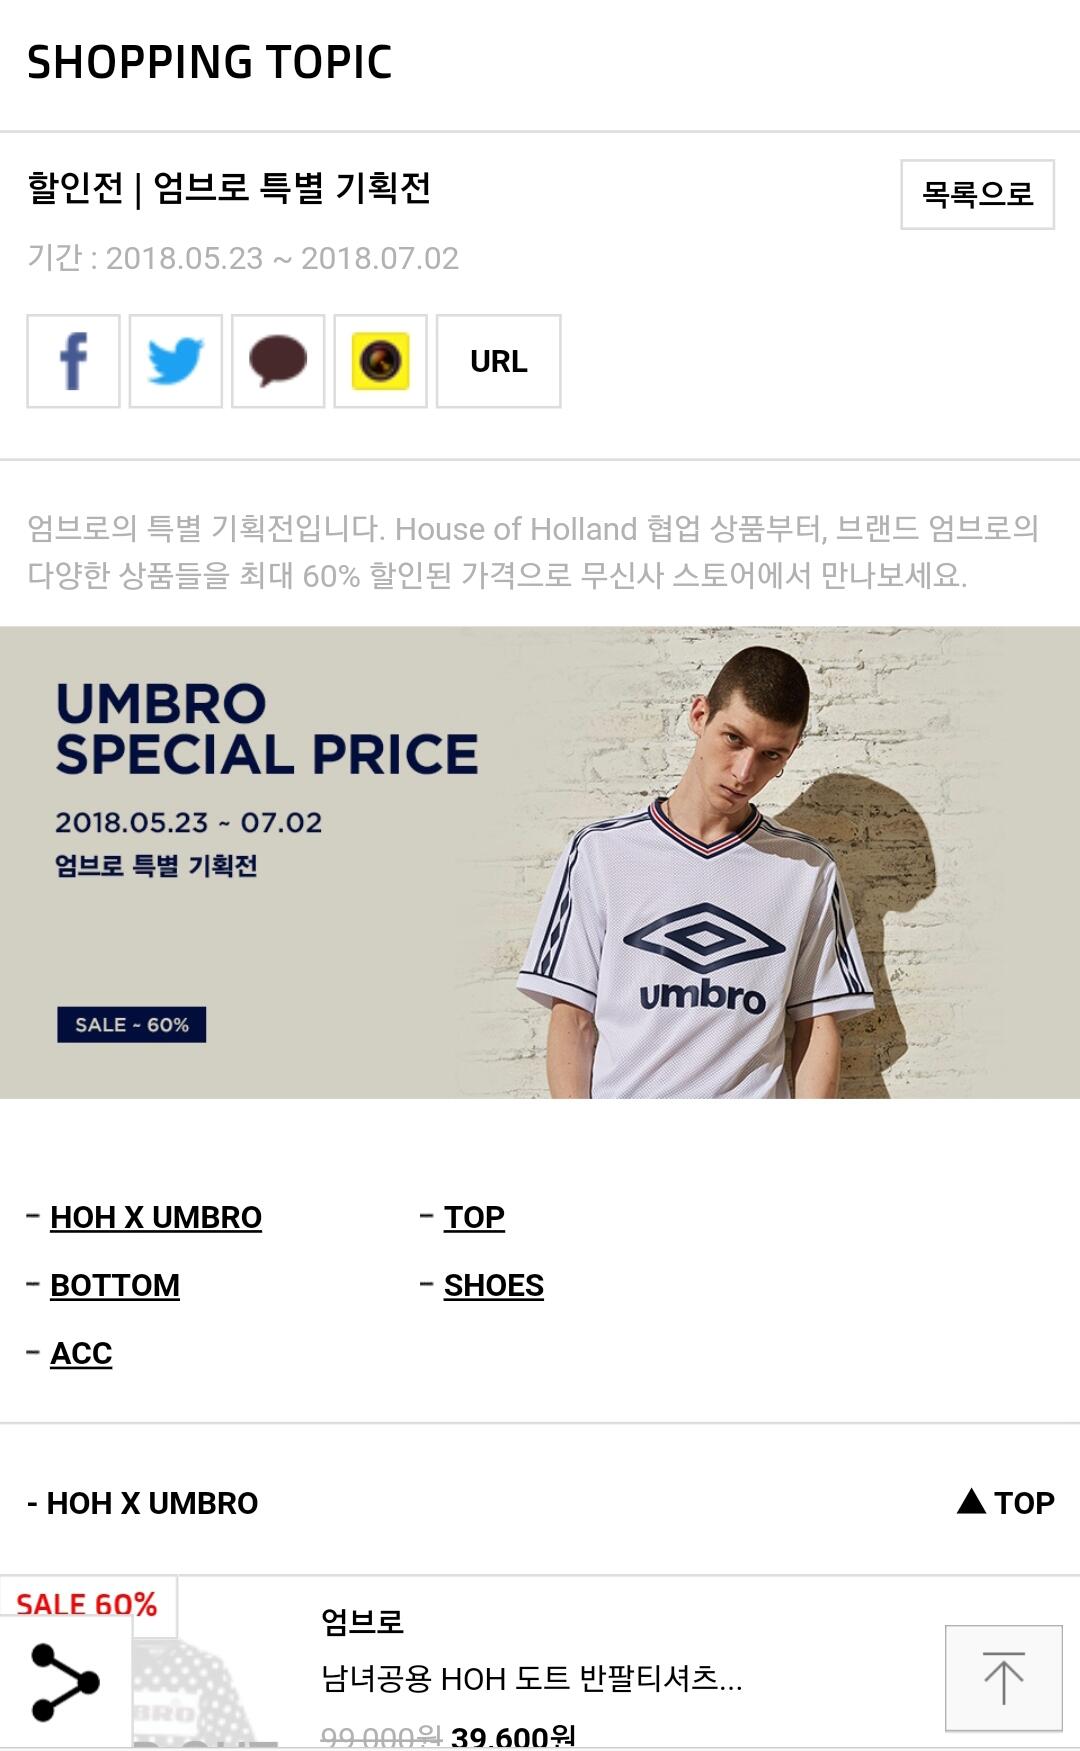Open the floating share icon
This screenshot has width=1080, height=1751.
click(66, 1682)
